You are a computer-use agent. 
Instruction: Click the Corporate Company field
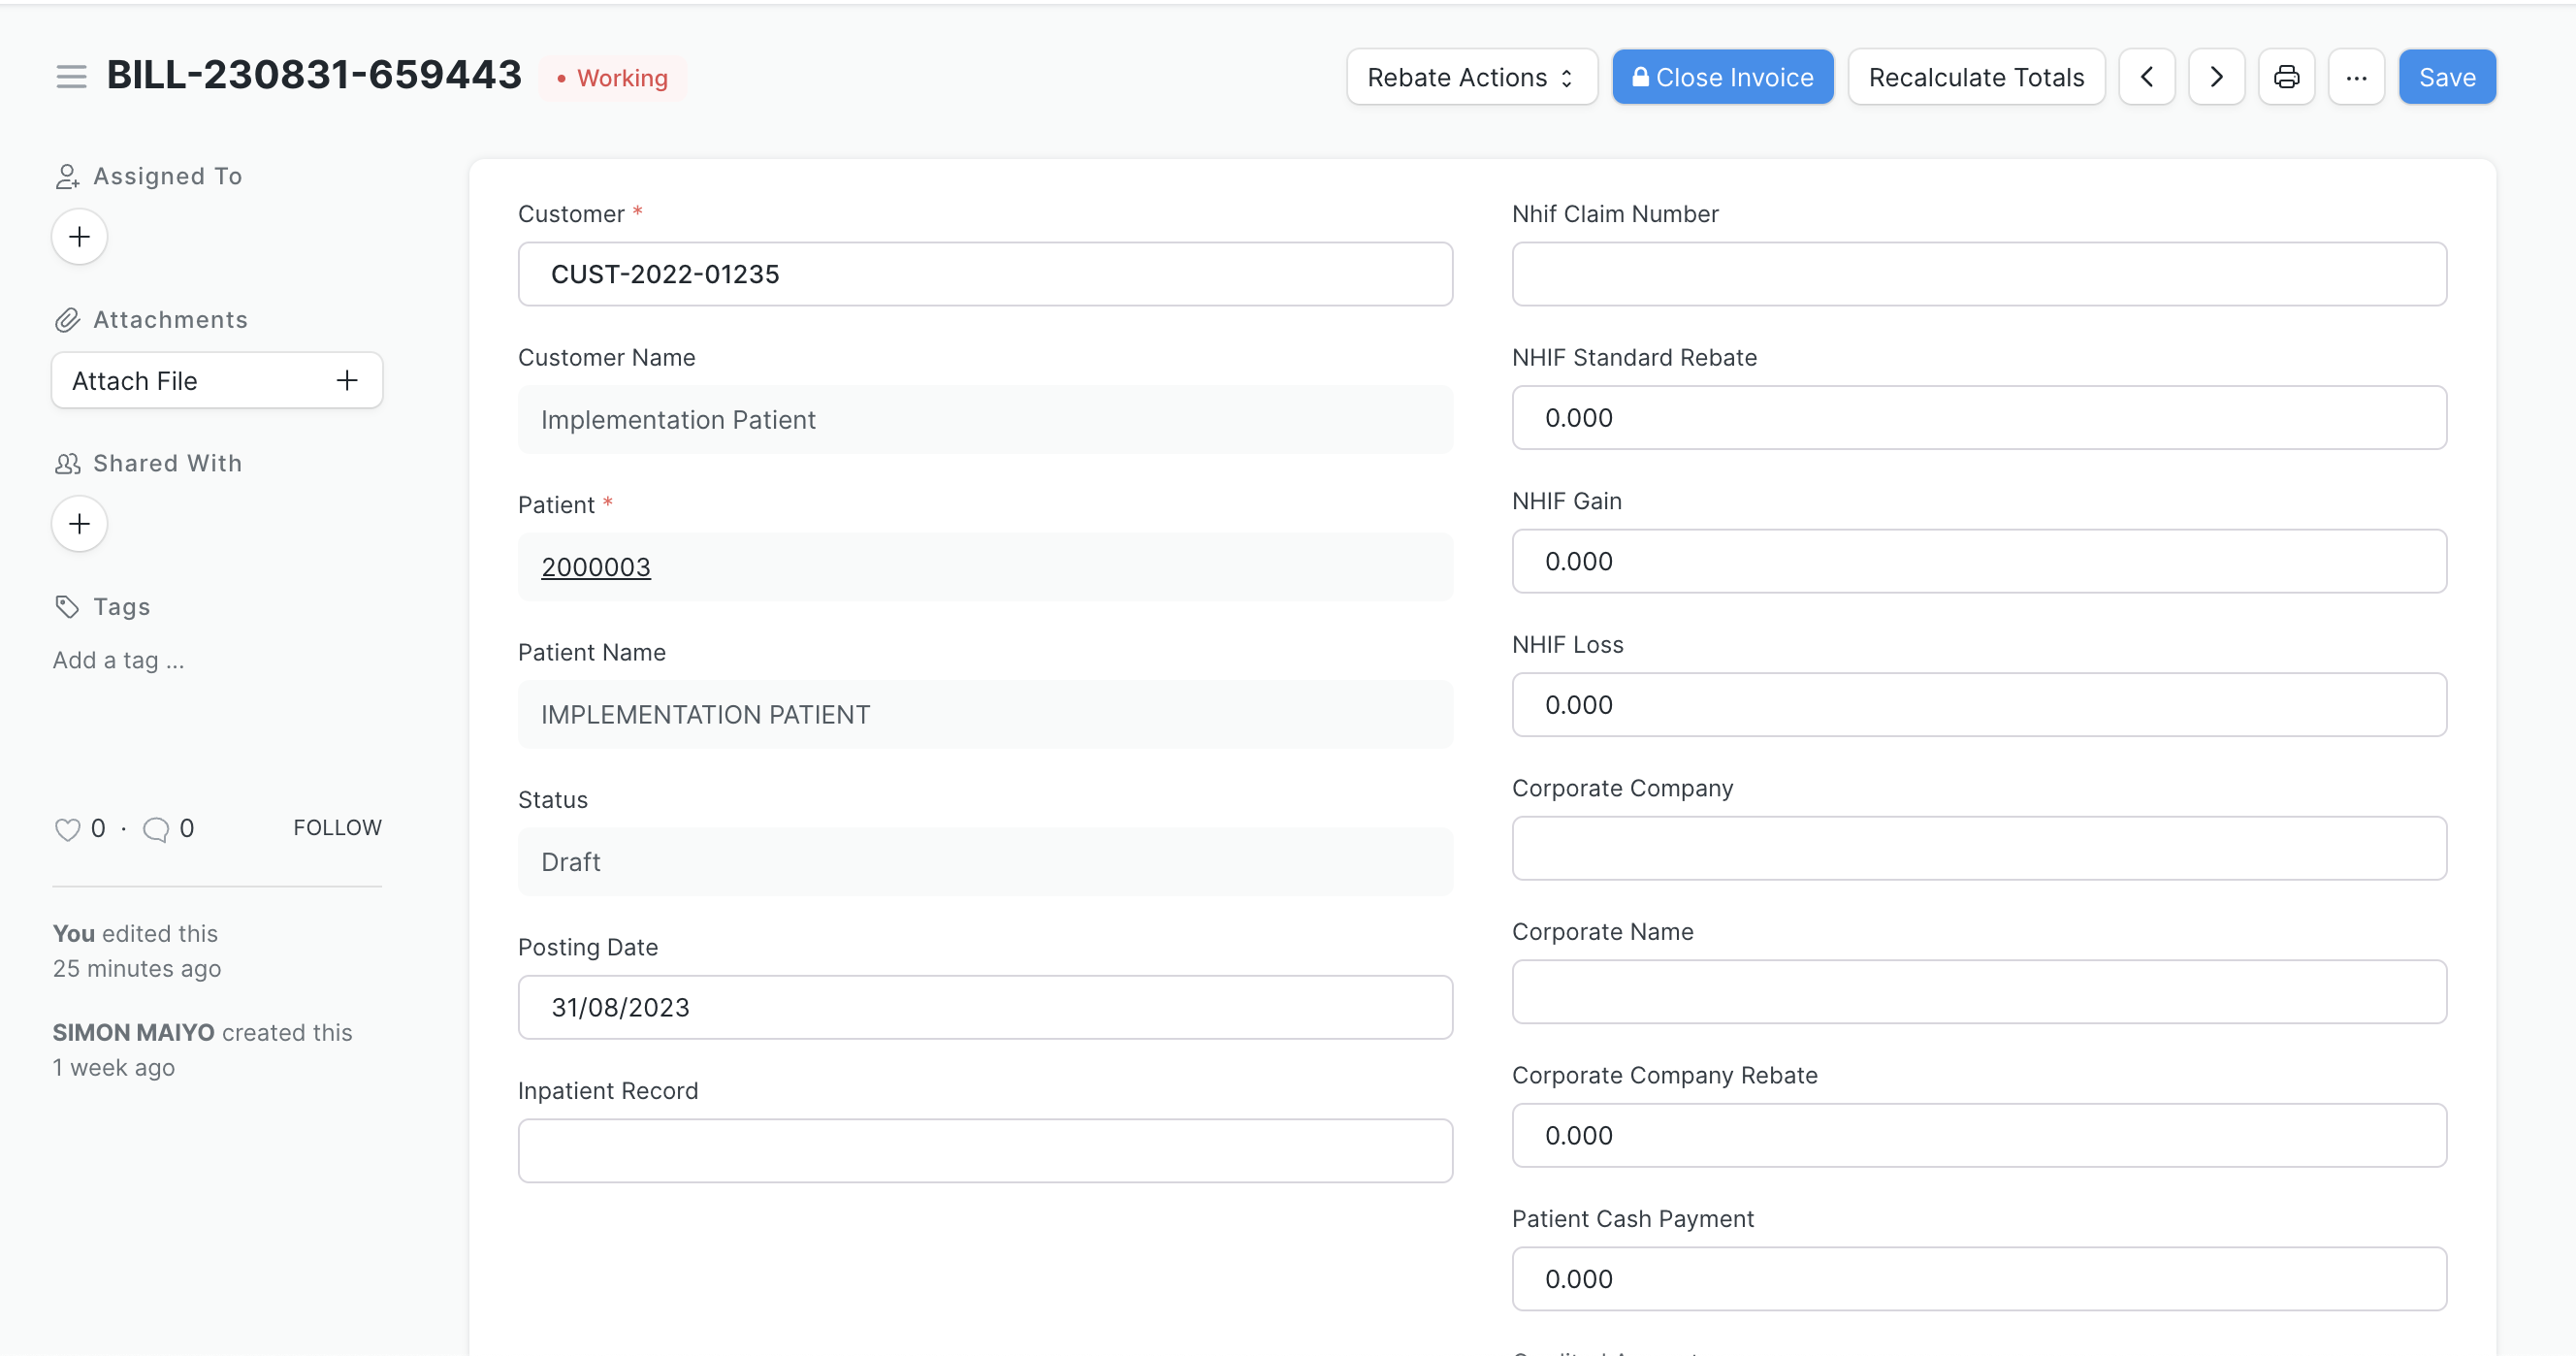pyautogui.click(x=1978, y=848)
